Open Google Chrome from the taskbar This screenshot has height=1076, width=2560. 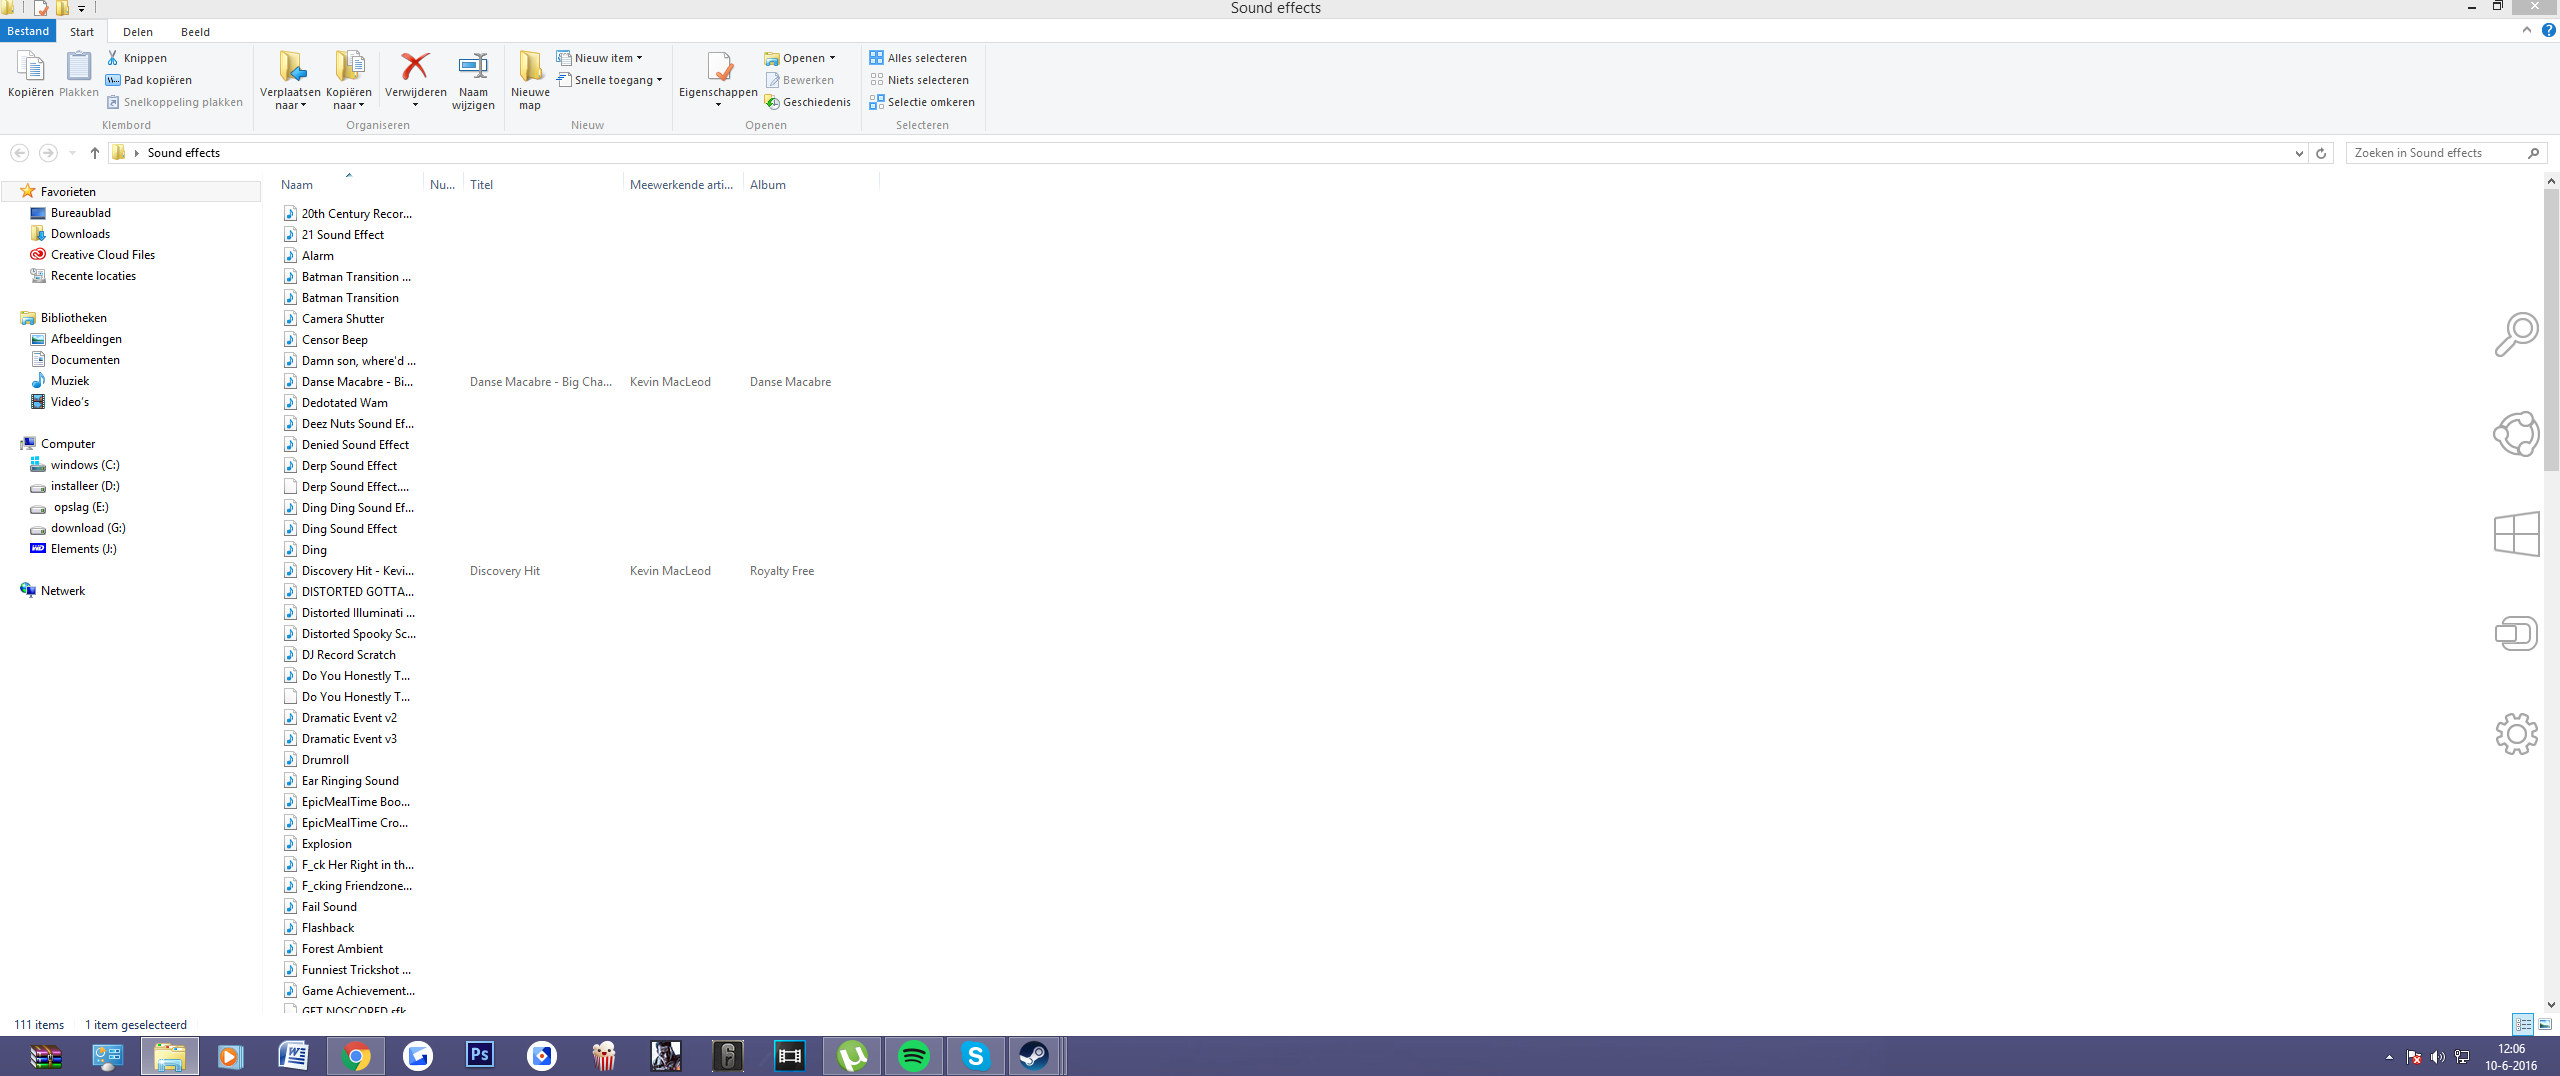pyautogui.click(x=356, y=1056)
